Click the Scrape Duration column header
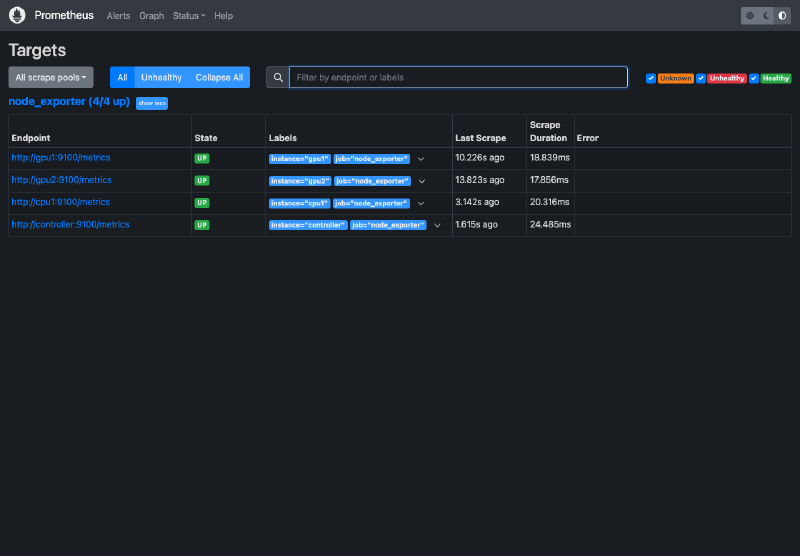The width and height of the screenshot is (800, 556). click(548, 131)
